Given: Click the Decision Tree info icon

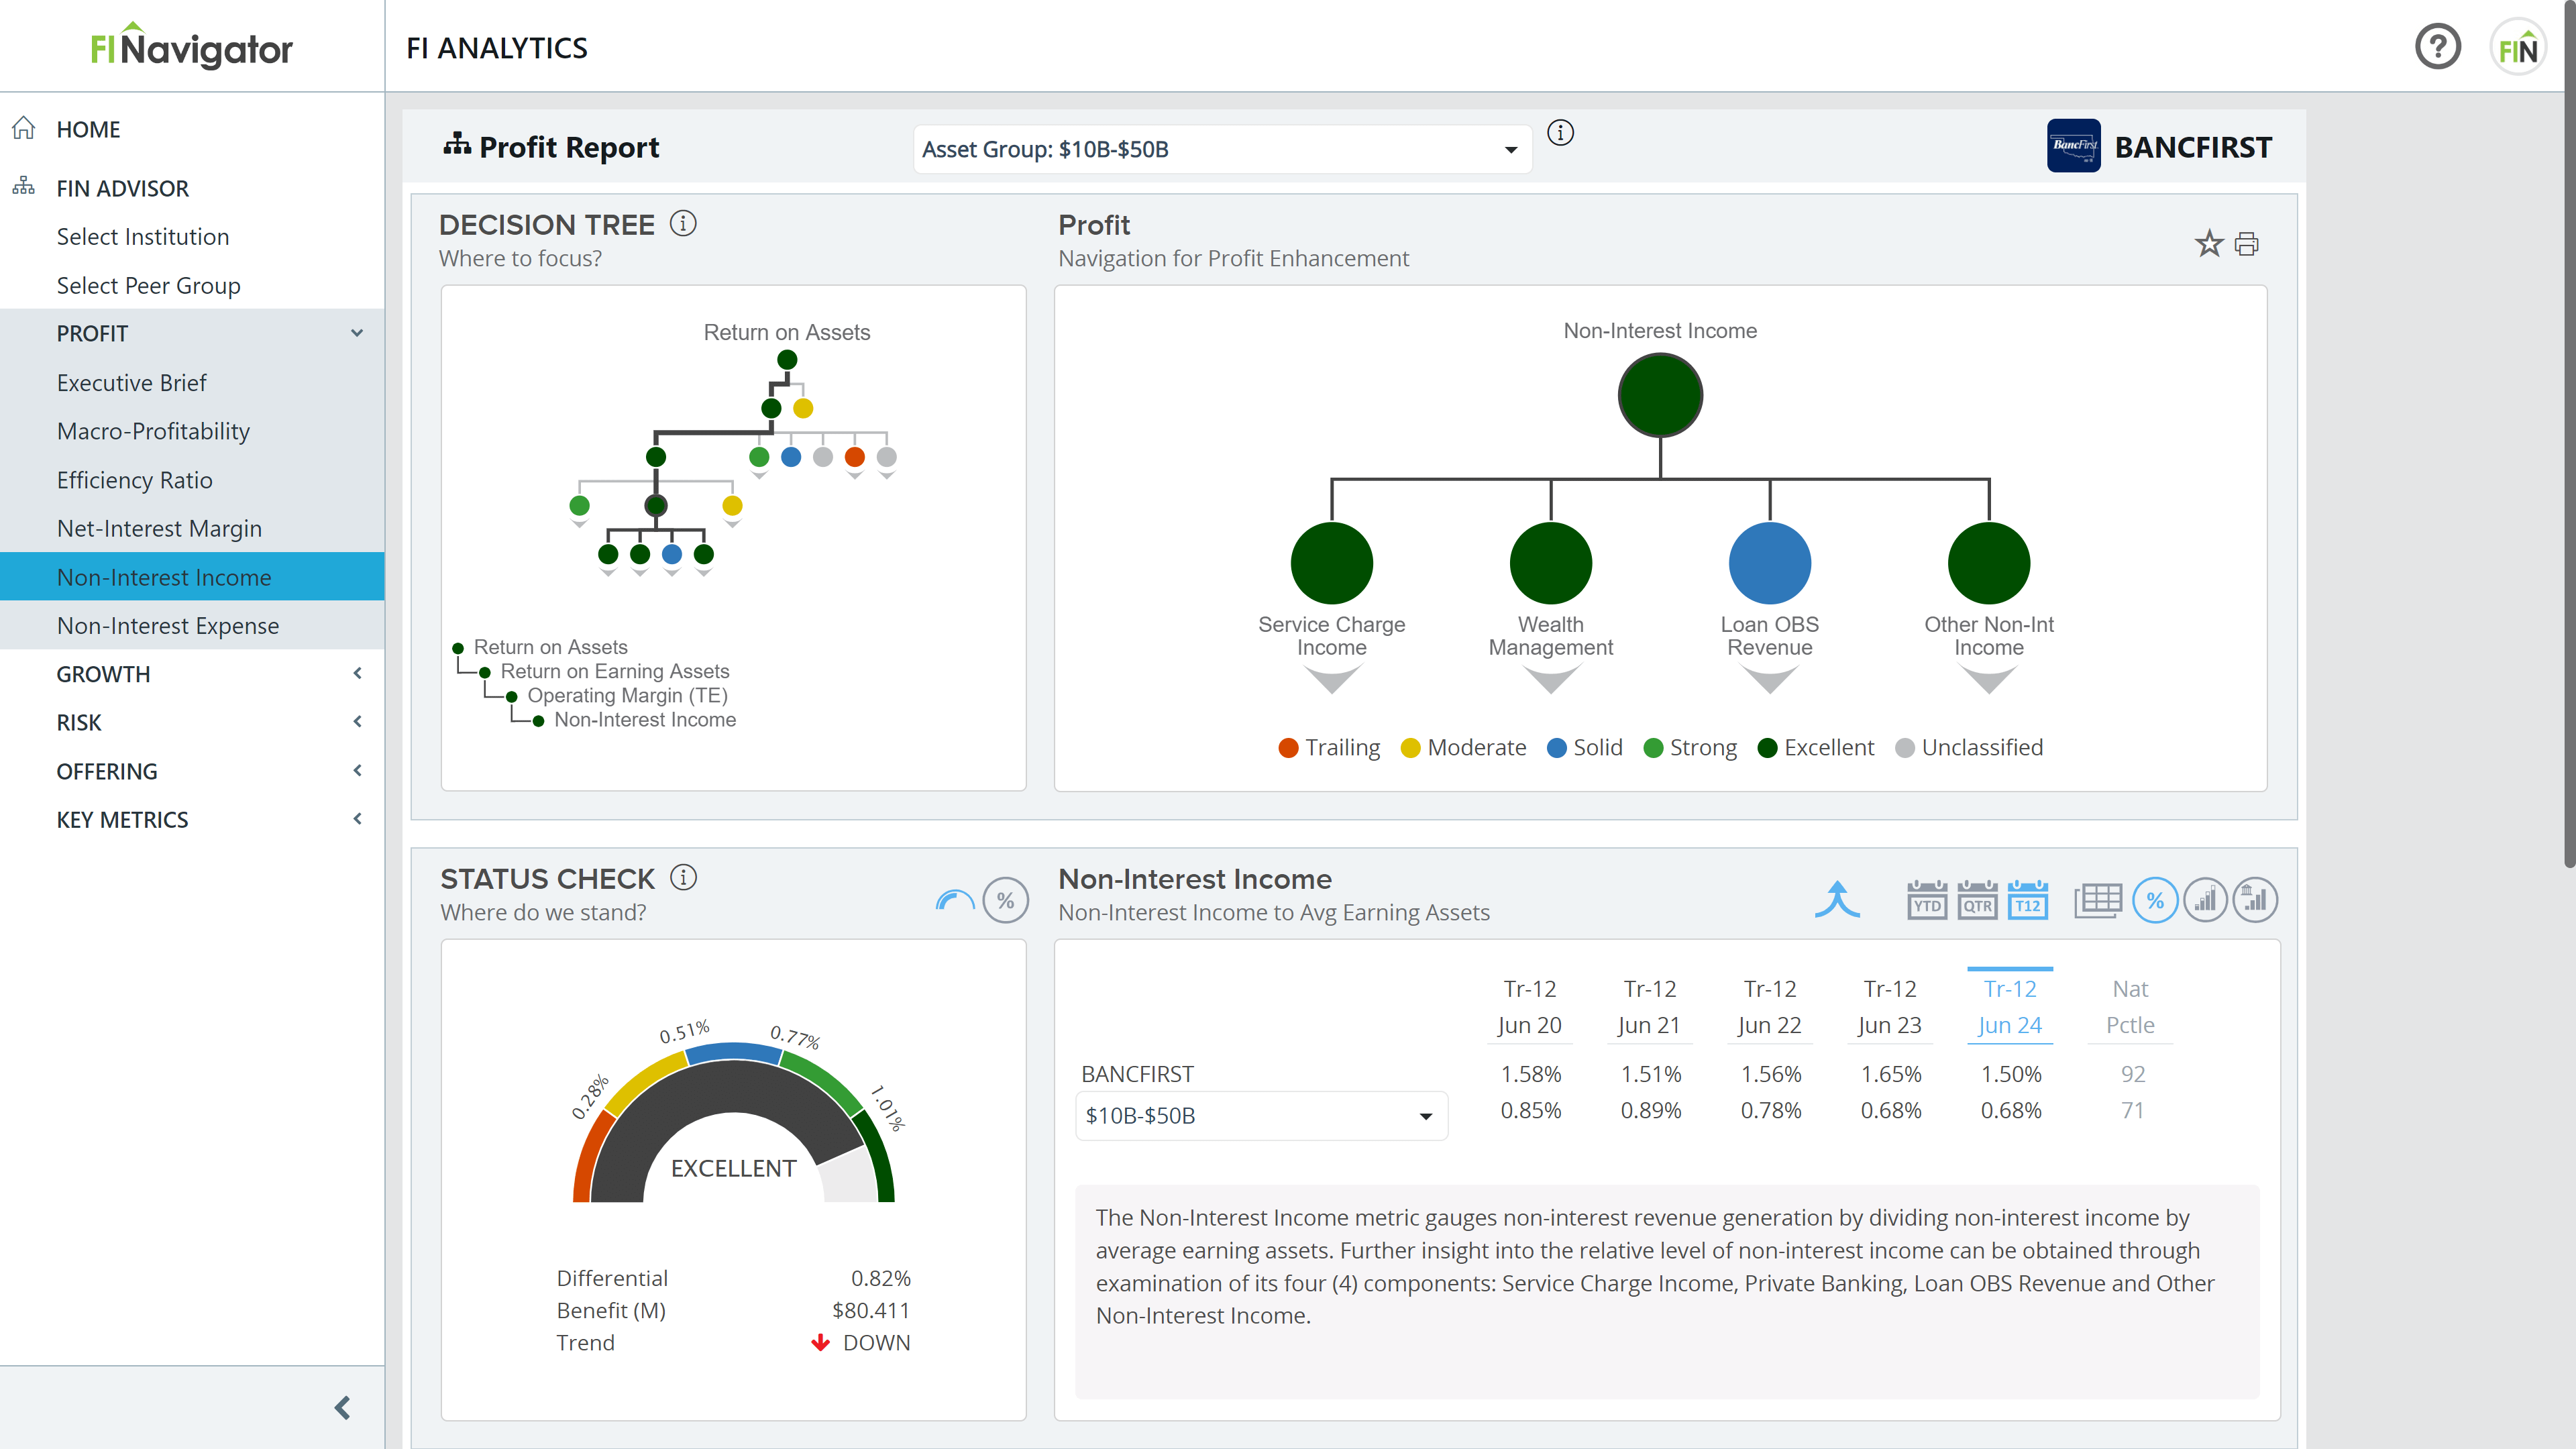Looking at the screenshot, I should (x=683, y=223).
